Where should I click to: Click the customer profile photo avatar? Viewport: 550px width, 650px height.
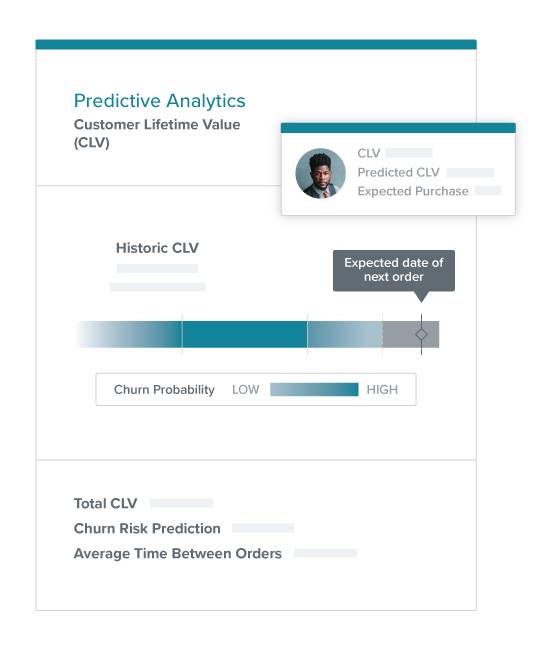tap(320, 173)
